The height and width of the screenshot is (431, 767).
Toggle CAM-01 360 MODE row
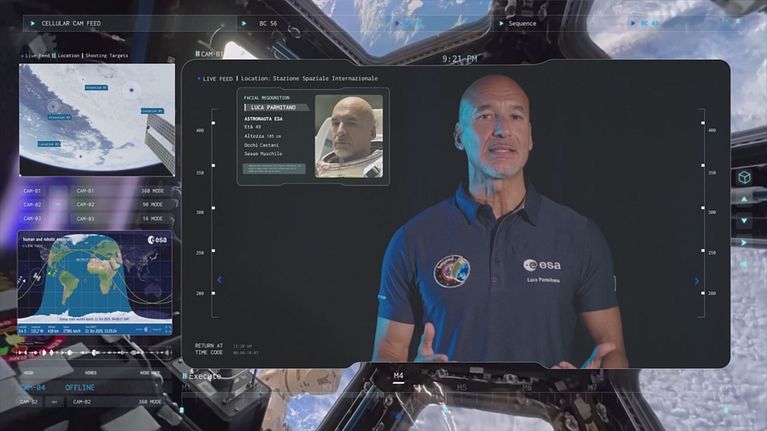(94, 190)
